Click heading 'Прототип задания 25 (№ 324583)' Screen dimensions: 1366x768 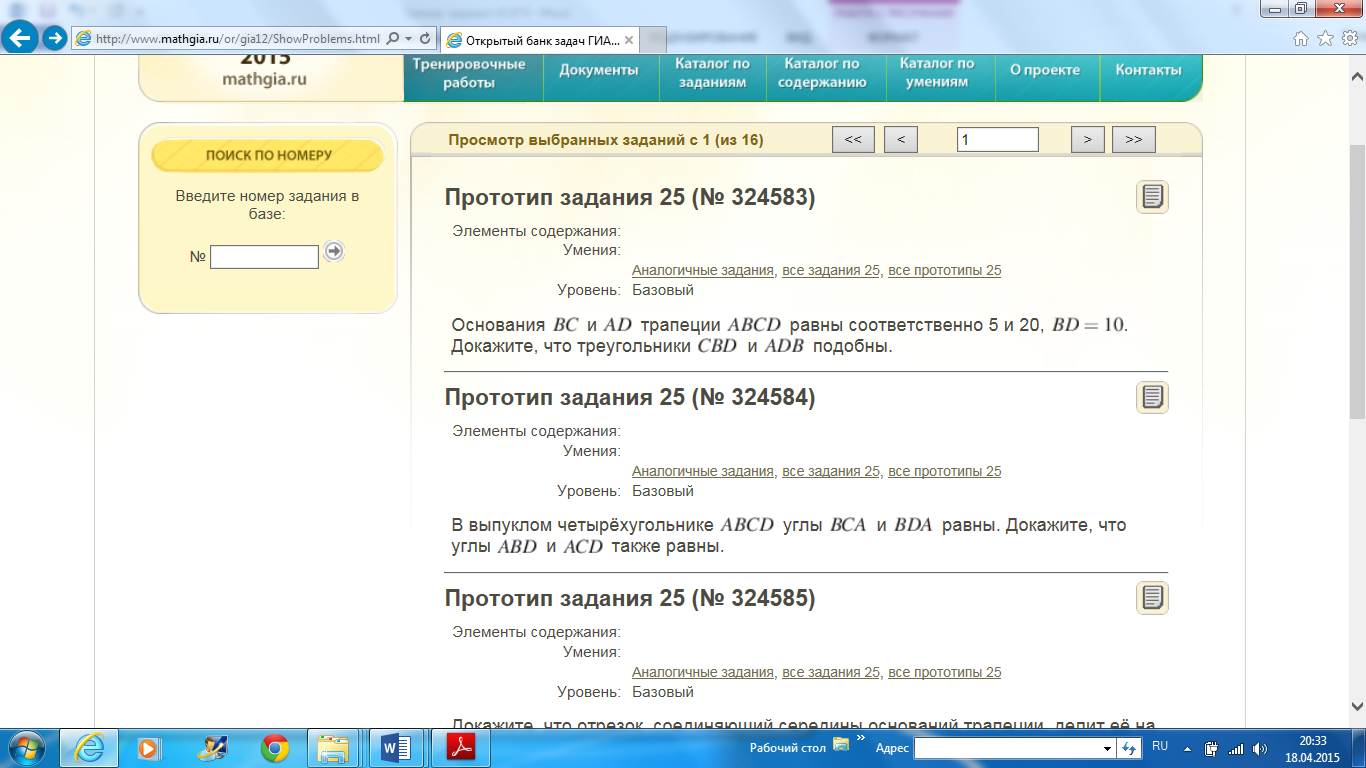[x=630, y=198]
